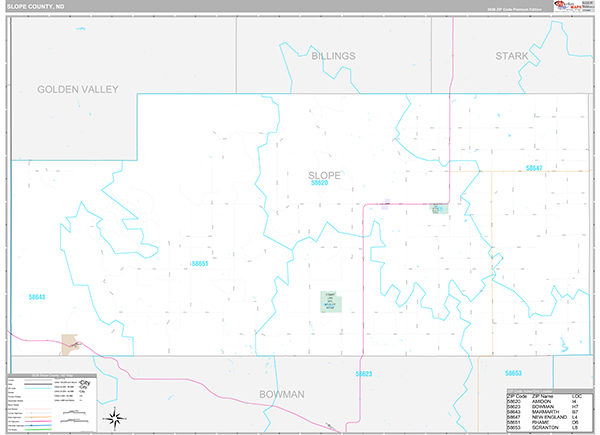Image resolution: width=600 pixels, height=435 pixels.
Task: Click ZIP code label 58620
Action: pyautogui.click(x=320, y=183)
